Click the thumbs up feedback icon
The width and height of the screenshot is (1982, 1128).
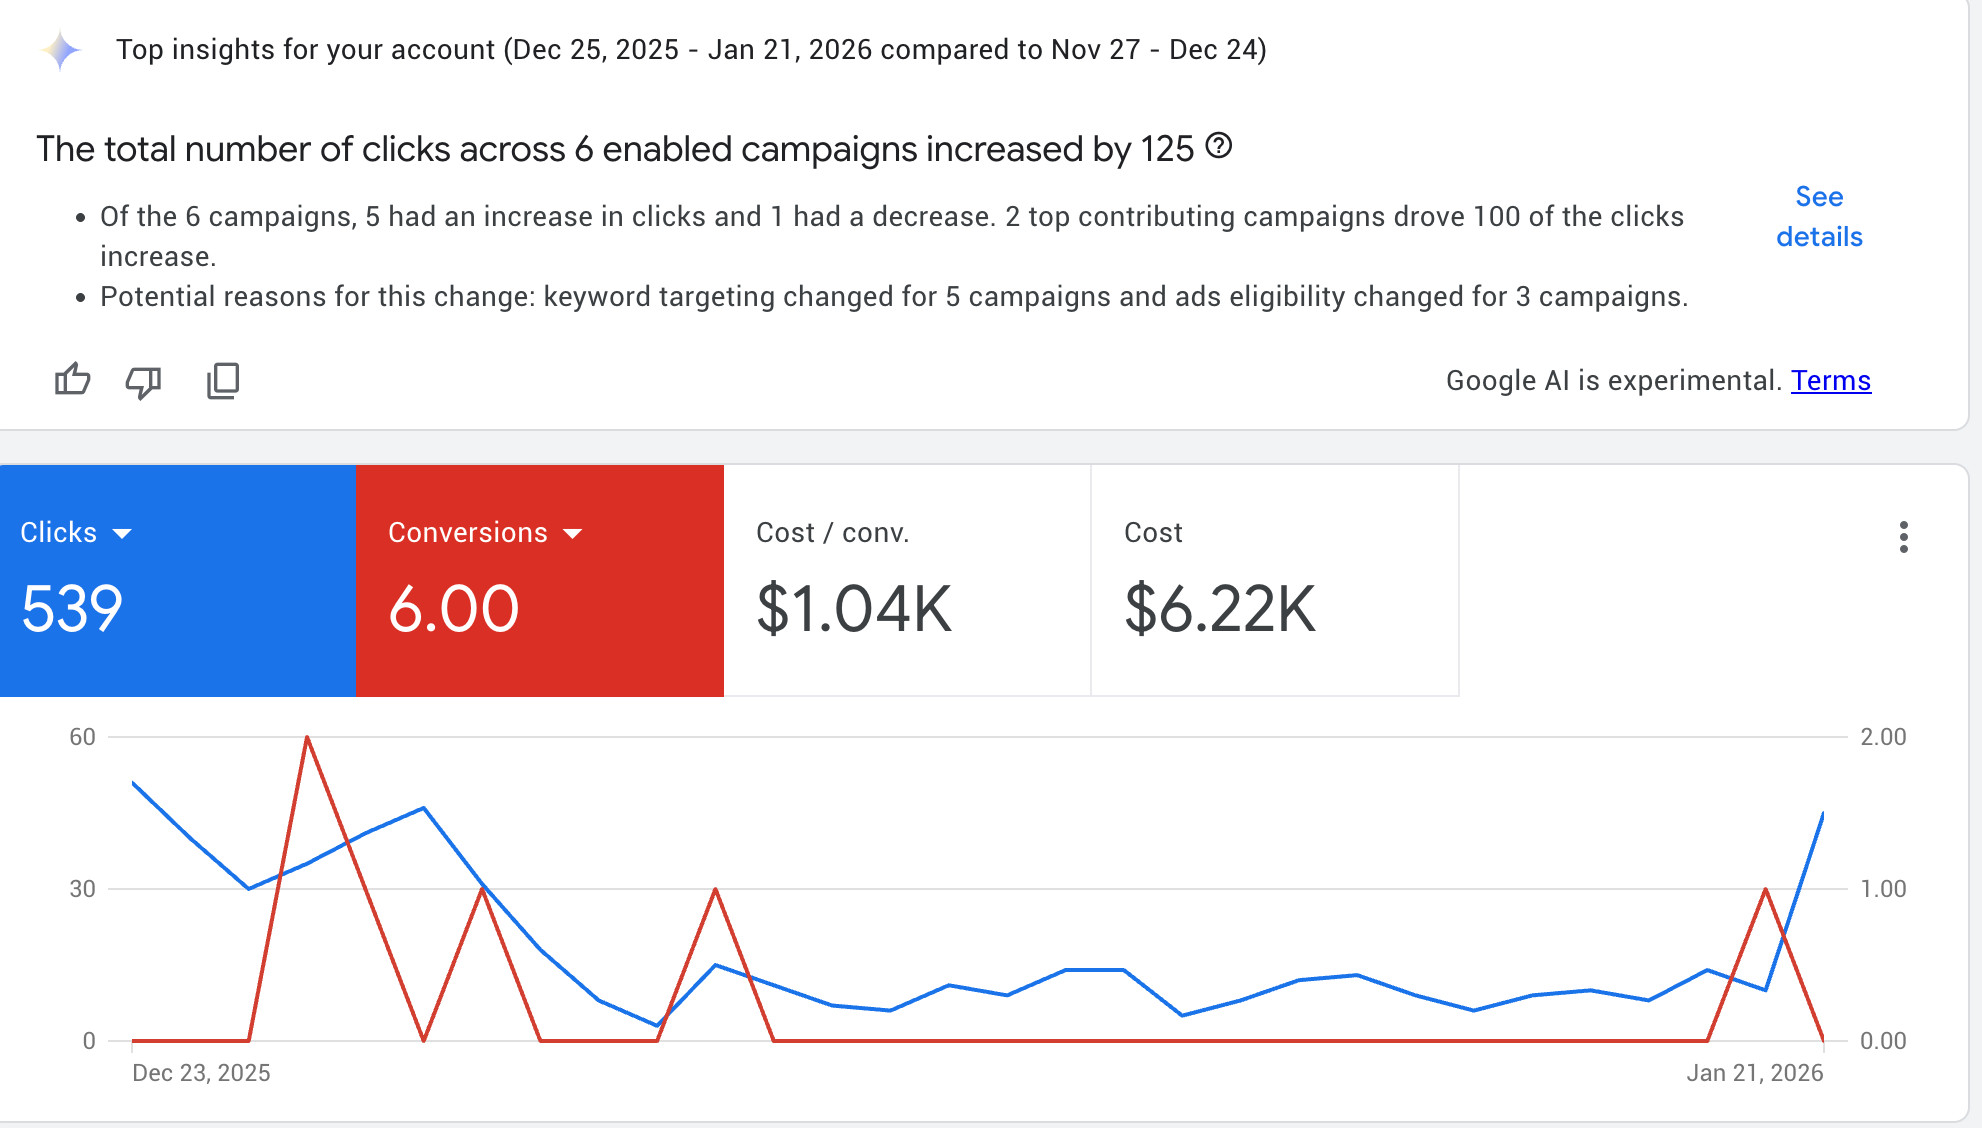tap(72, 380)
